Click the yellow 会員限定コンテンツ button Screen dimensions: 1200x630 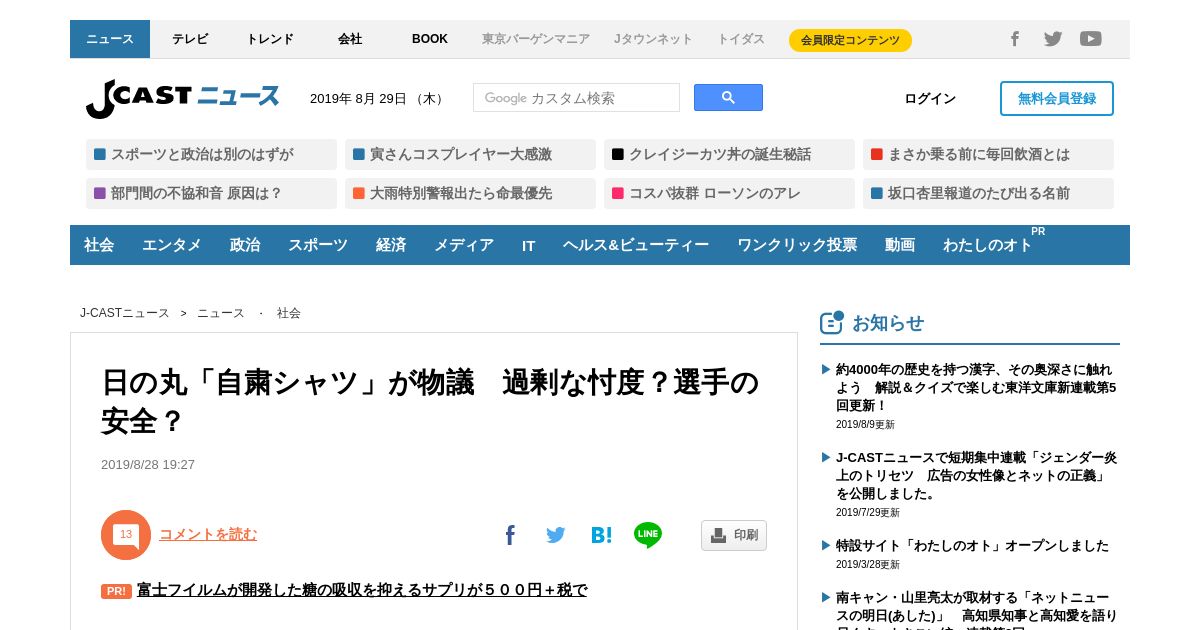[x=850, y=40]
